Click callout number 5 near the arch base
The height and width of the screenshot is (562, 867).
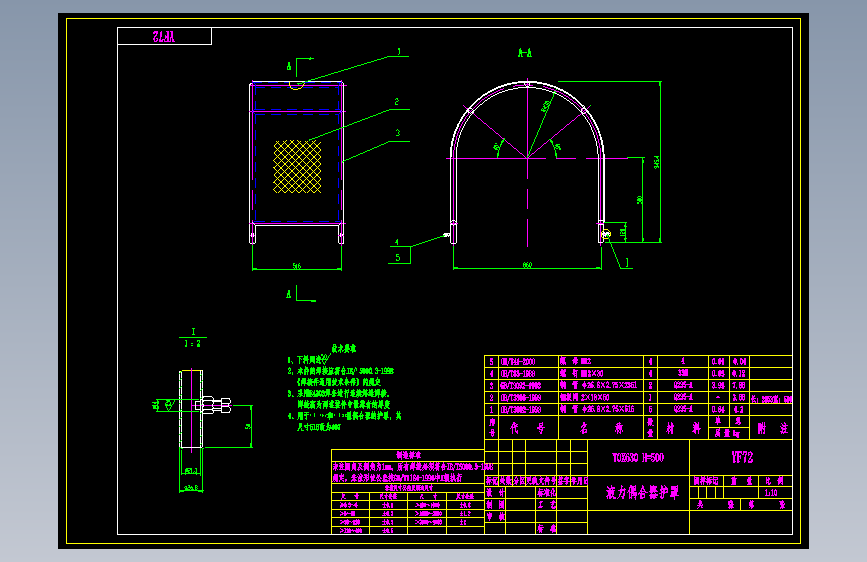coord(398,257)
